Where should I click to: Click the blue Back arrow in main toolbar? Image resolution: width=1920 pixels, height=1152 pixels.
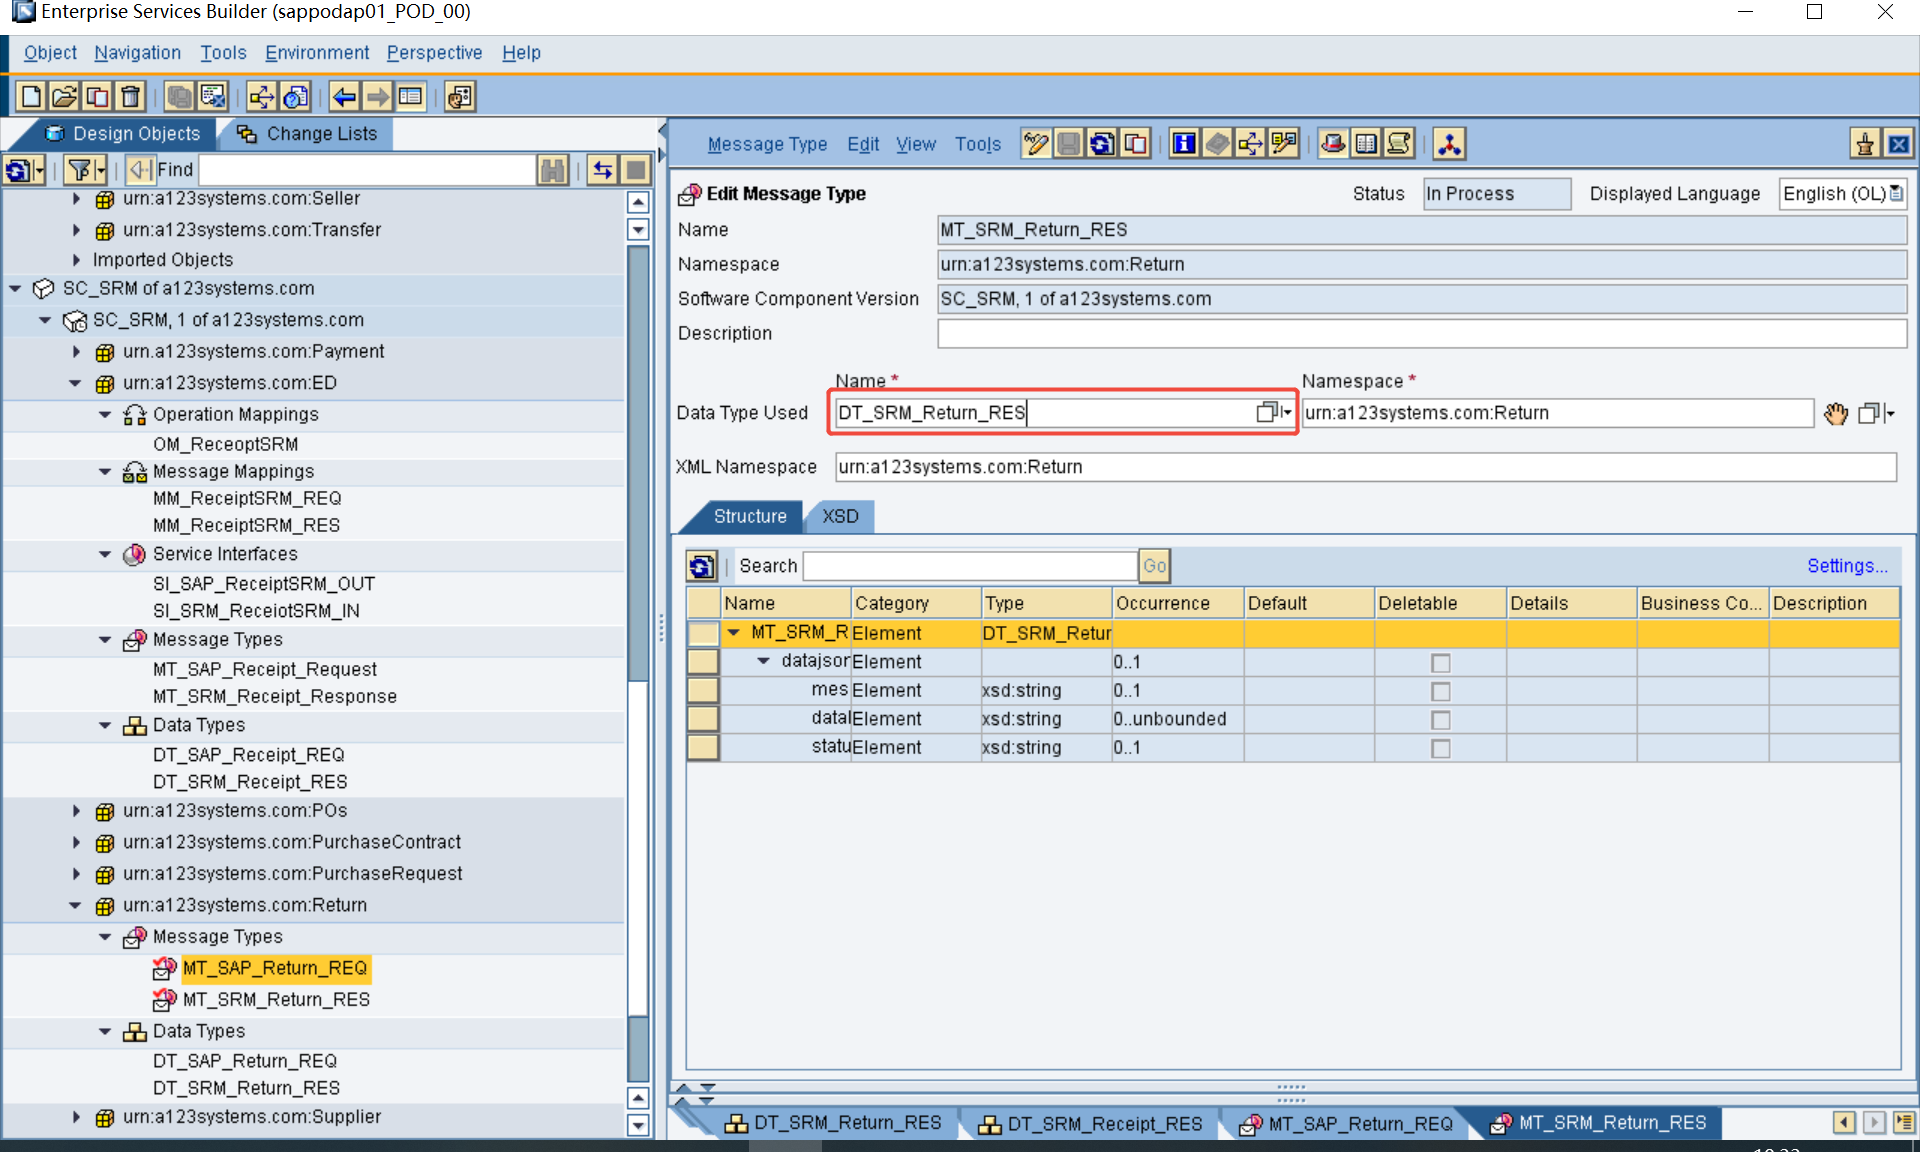[x=344, y=97]
